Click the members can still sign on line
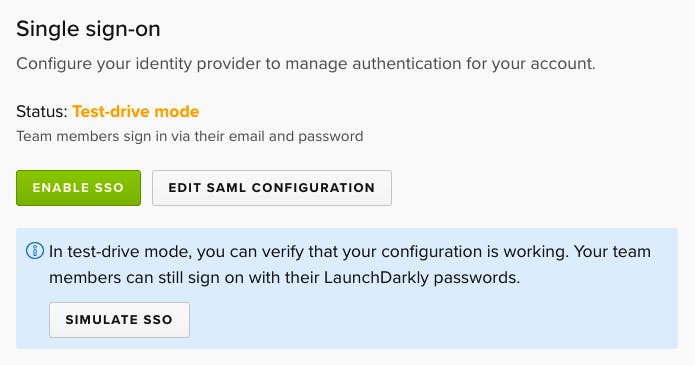 point(284,278)
